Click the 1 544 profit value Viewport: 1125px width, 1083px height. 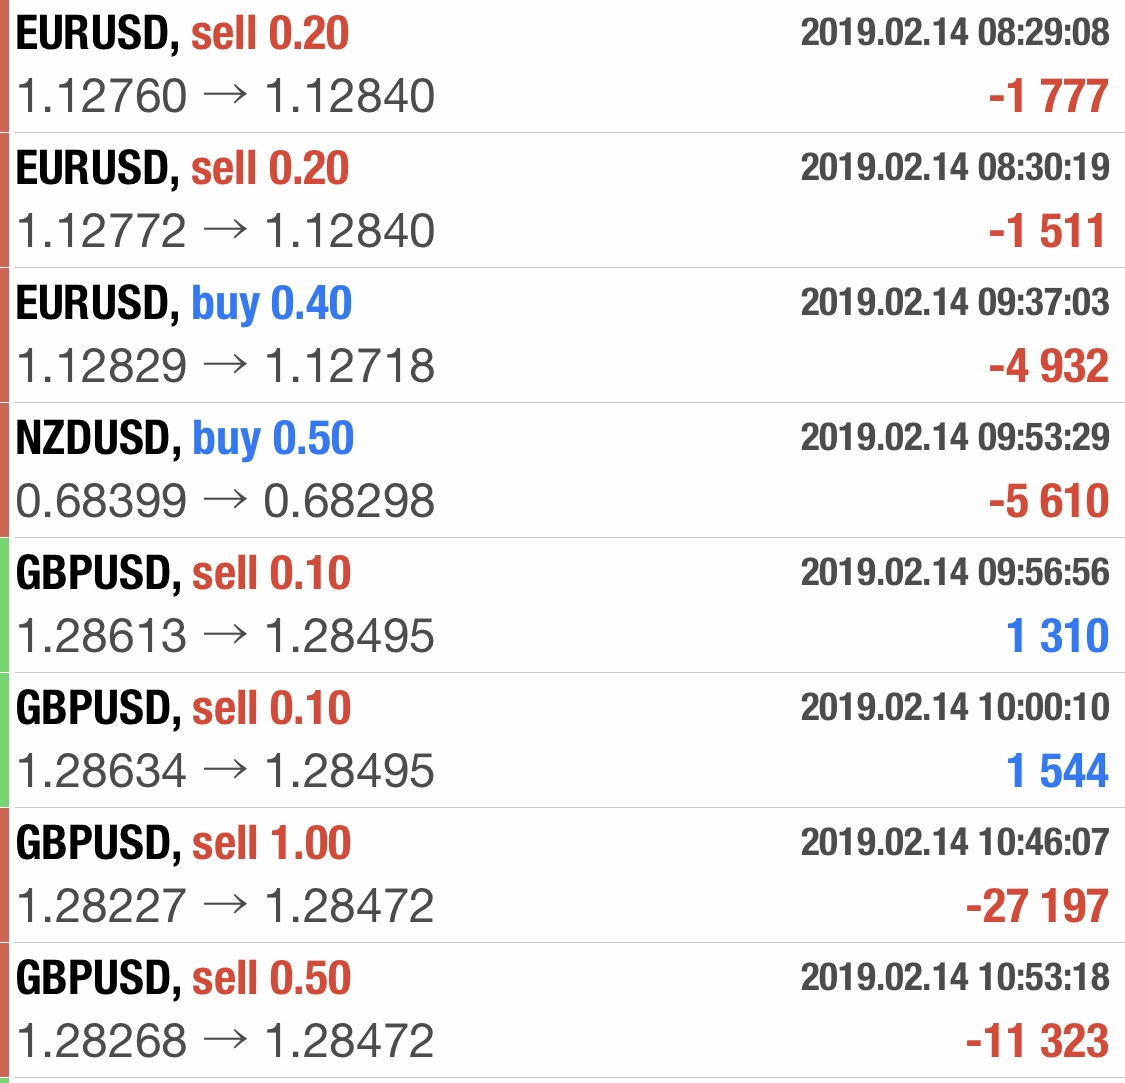point(1057,772)
